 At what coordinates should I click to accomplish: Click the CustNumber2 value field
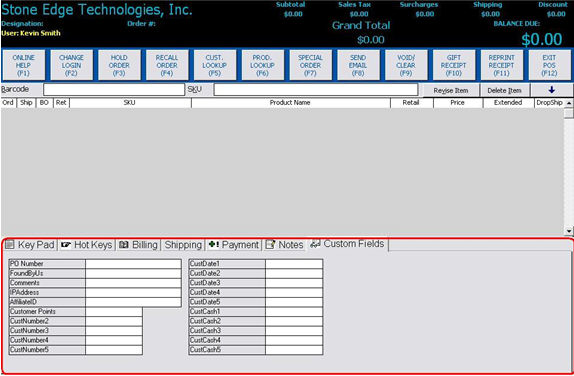114,321
